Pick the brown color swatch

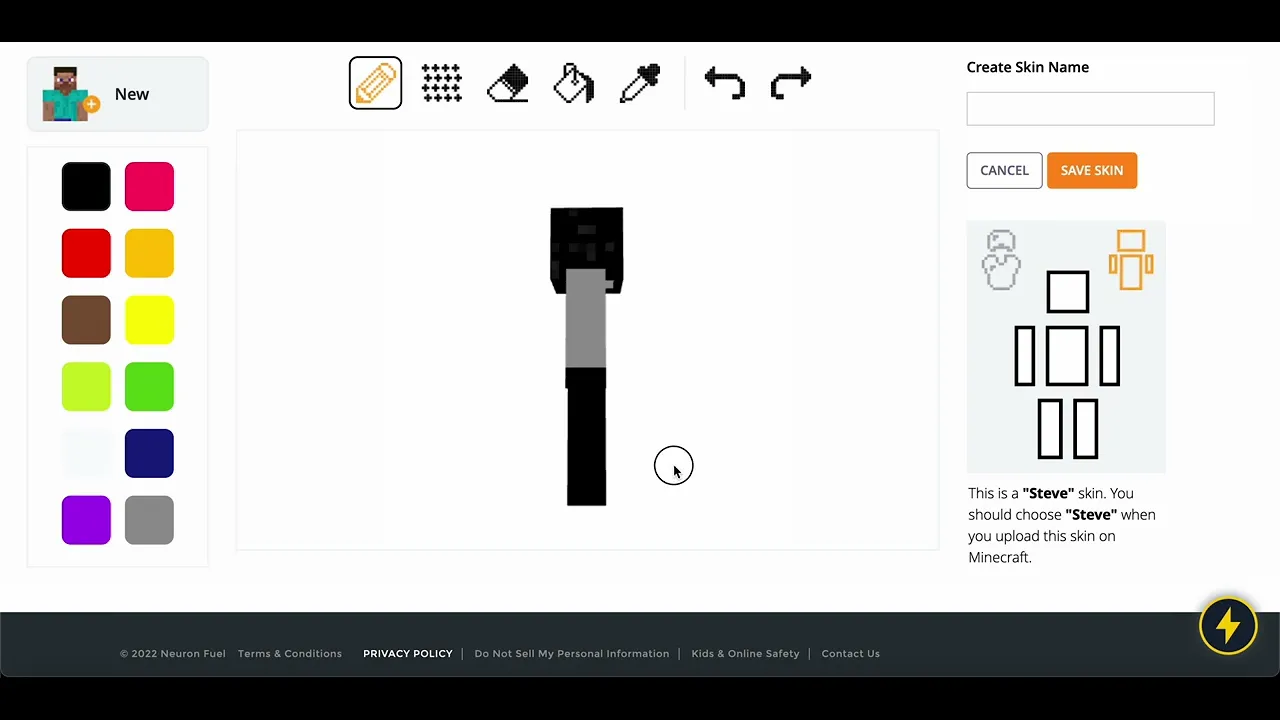coord(86,320)
